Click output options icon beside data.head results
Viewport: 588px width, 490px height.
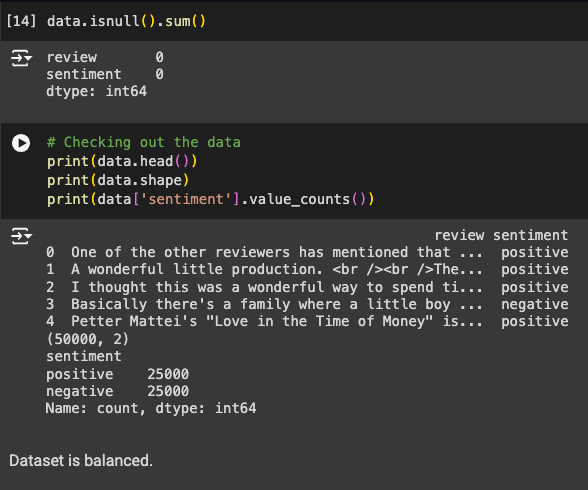click(x=21, y=236)
